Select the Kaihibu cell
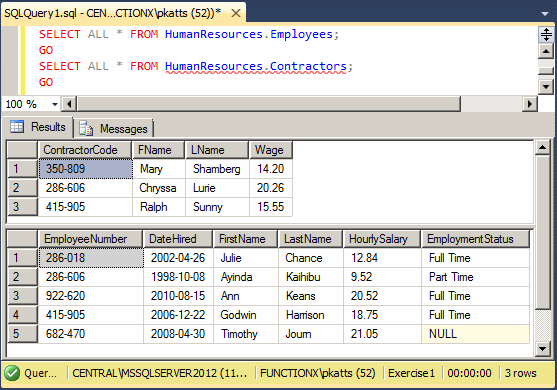This screenshot has width=557, height=390. tap(311, 277)
